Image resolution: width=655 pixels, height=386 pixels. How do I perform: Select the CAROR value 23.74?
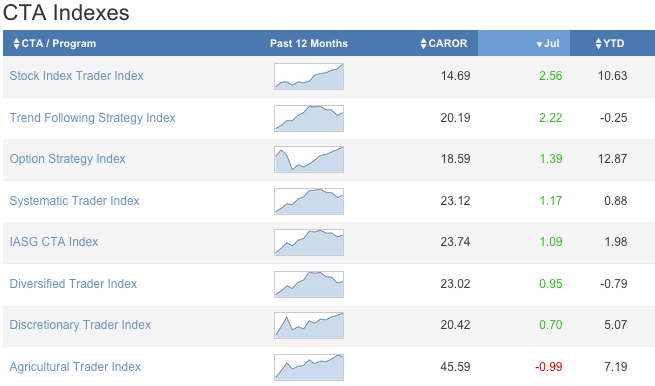pyautogui.click(x=455, y=242)
